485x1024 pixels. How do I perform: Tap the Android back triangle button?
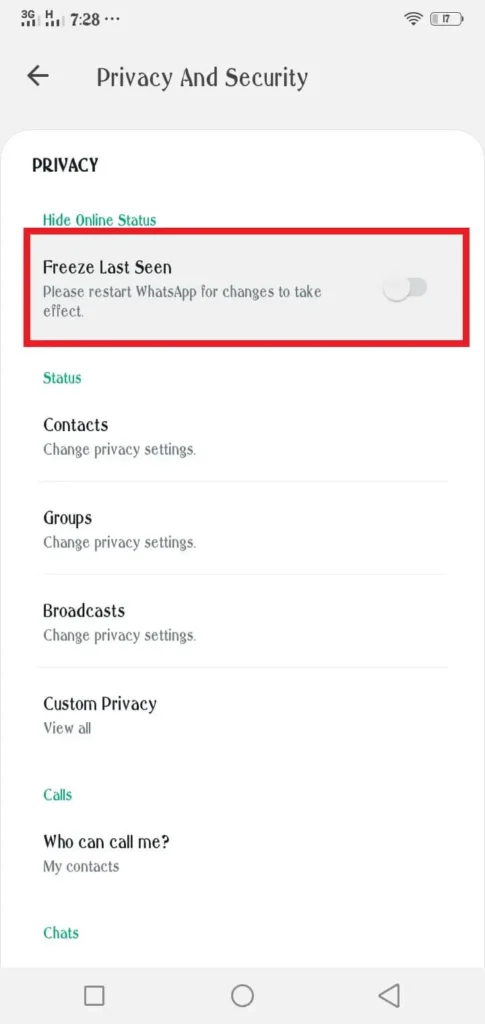point(390,995)
